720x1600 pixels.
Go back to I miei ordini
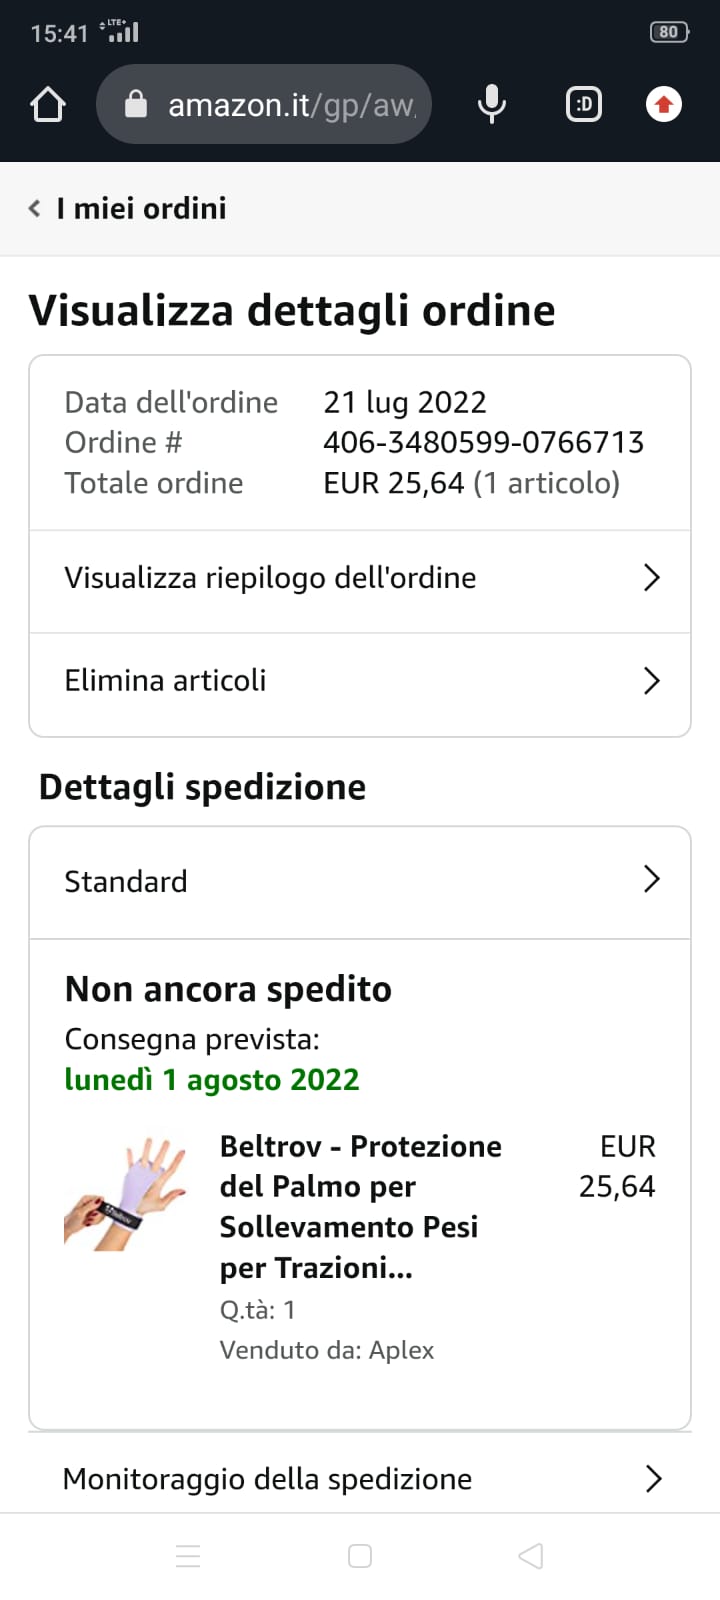tap(141, 208)
